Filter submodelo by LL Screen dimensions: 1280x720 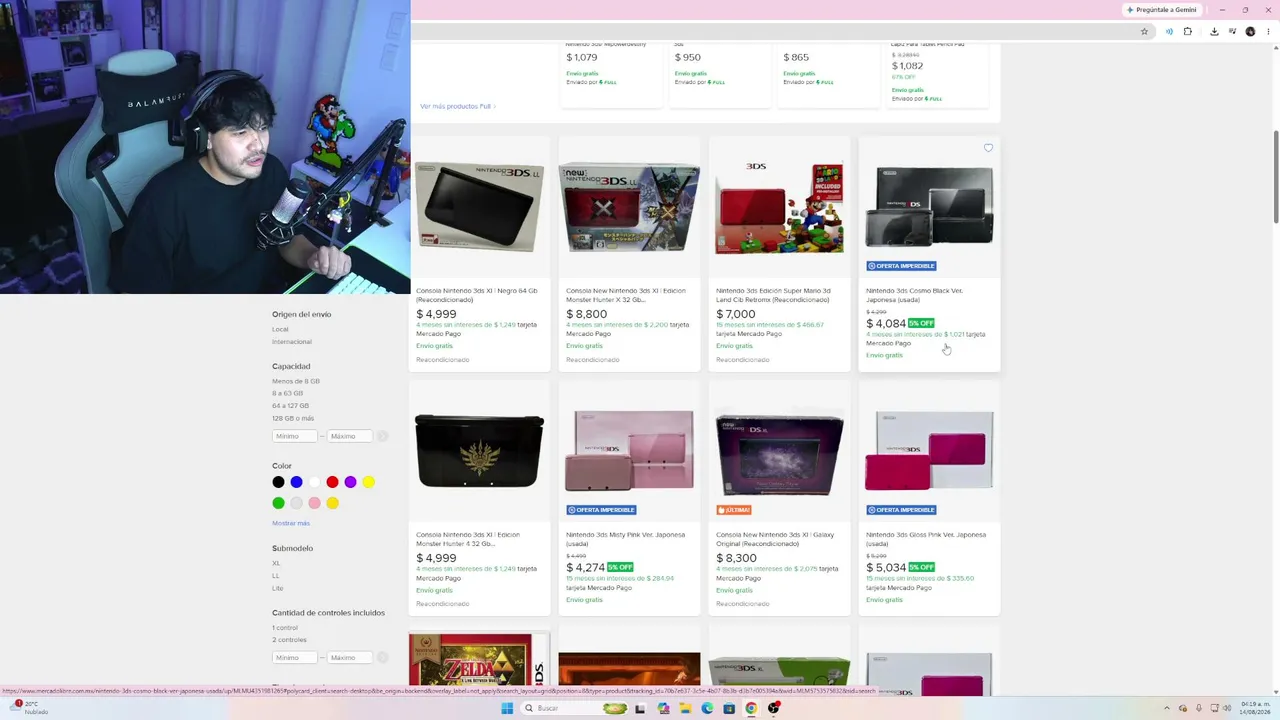(276, 576)
